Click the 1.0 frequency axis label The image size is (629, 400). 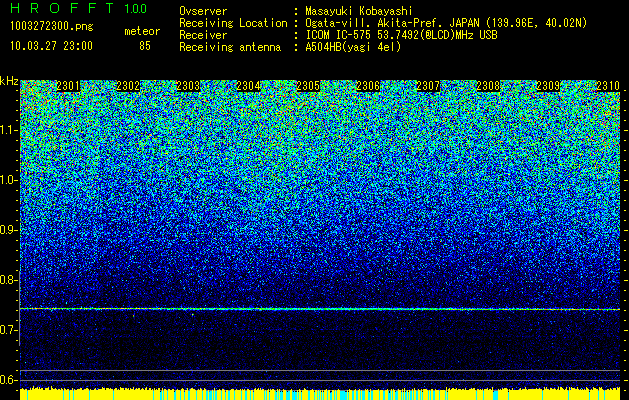point(8,180)
